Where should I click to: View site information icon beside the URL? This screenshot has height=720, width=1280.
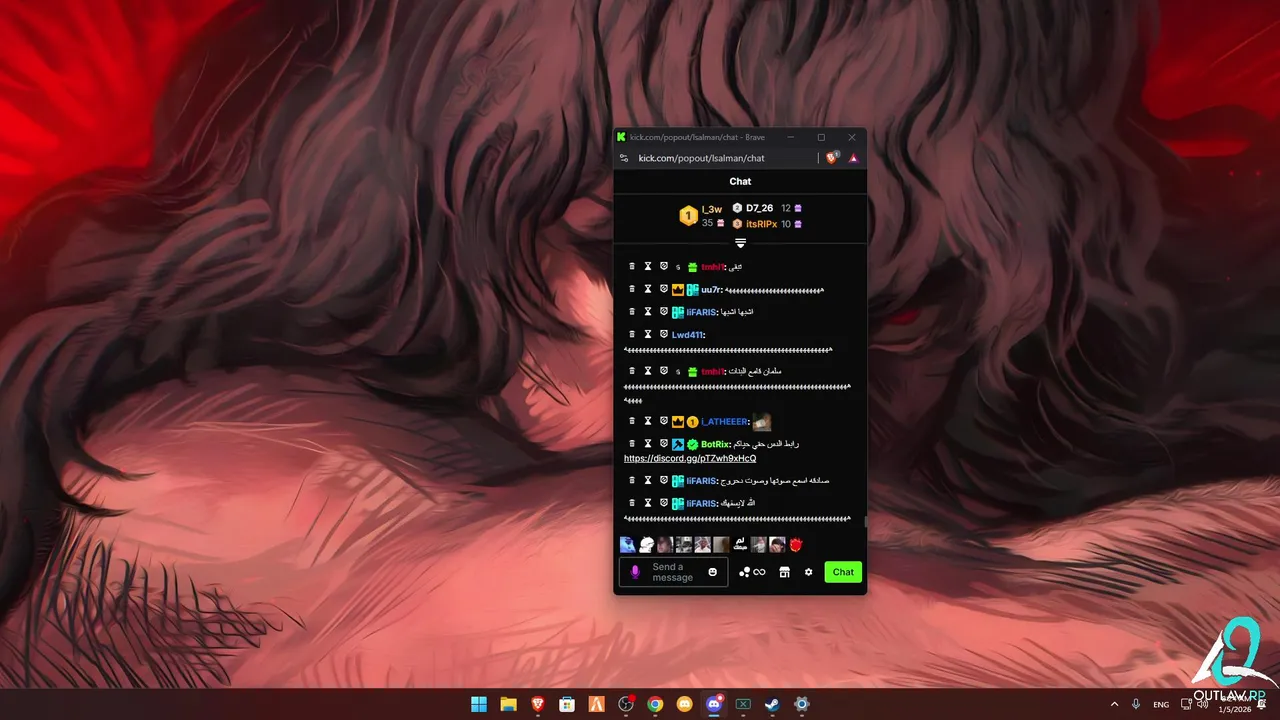(x=624, y=158)
